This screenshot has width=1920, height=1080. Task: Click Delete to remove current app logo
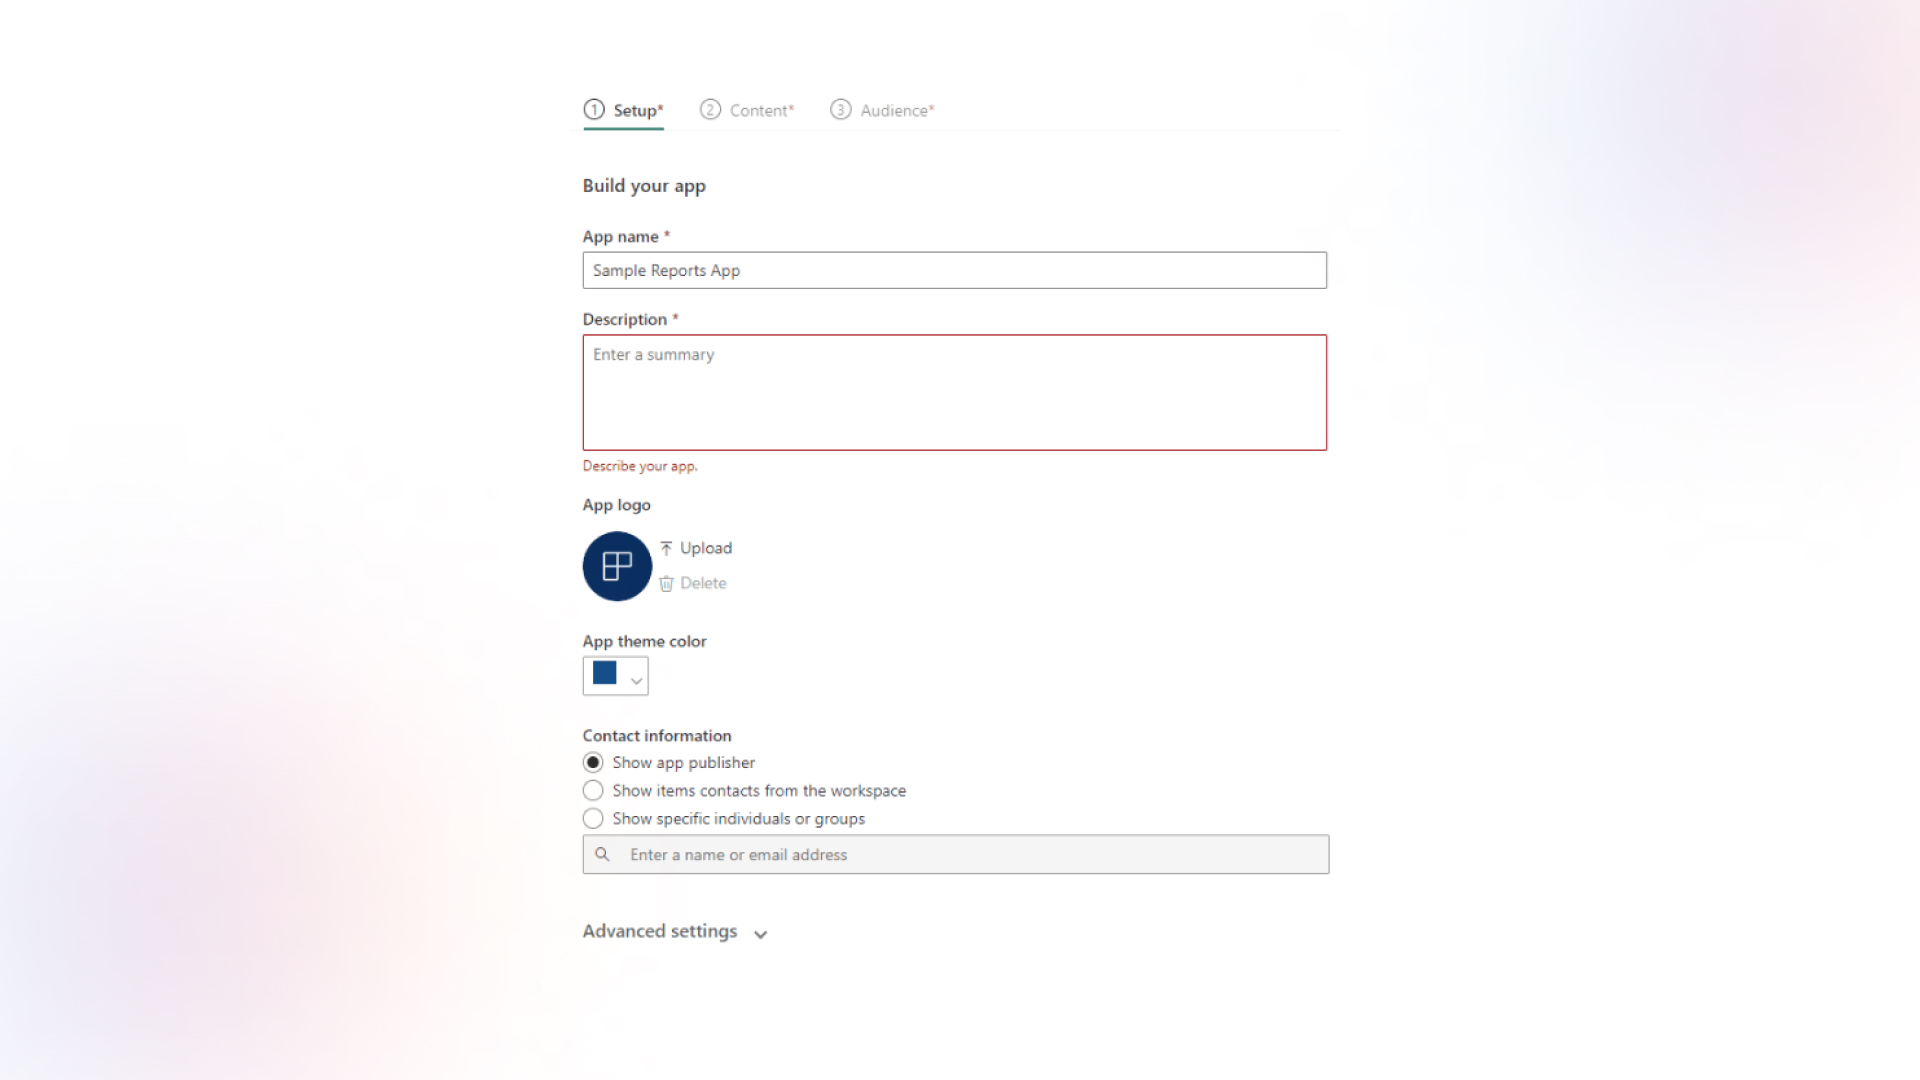pos(691,582)
